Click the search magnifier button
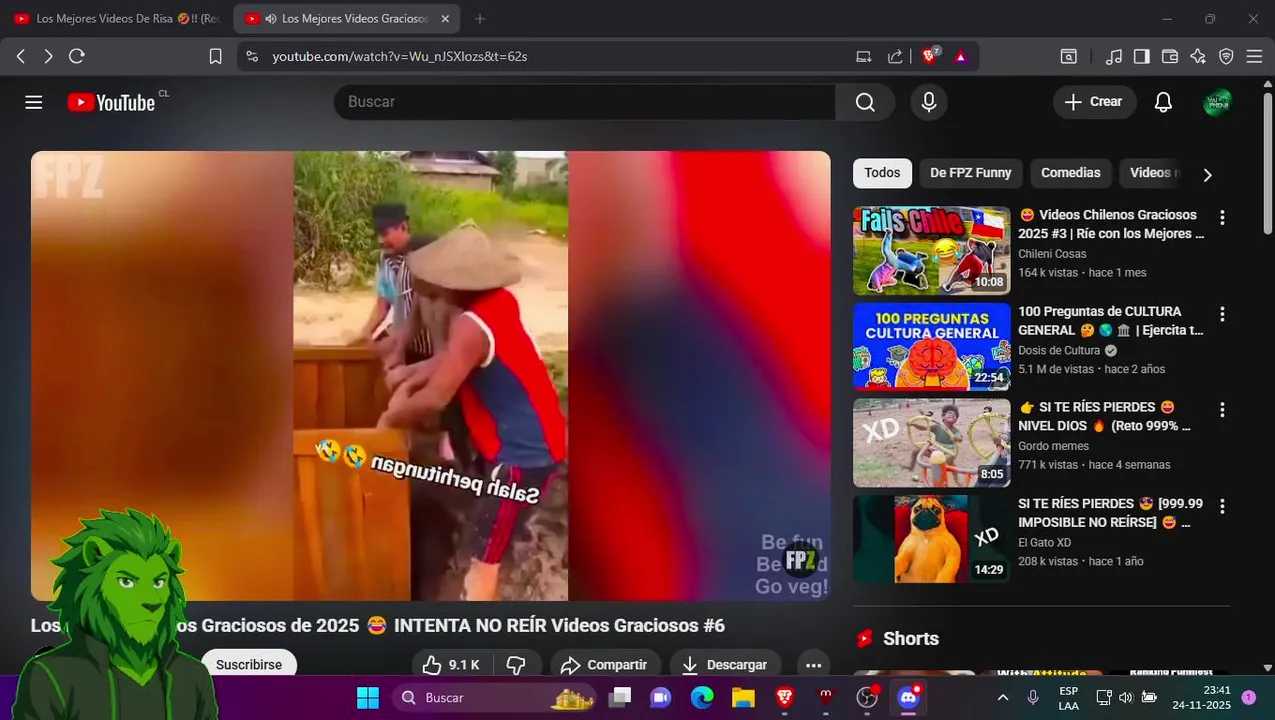The width and height of the screenshot is (1275, 720). pyautogui.click(x=865, y=102)
